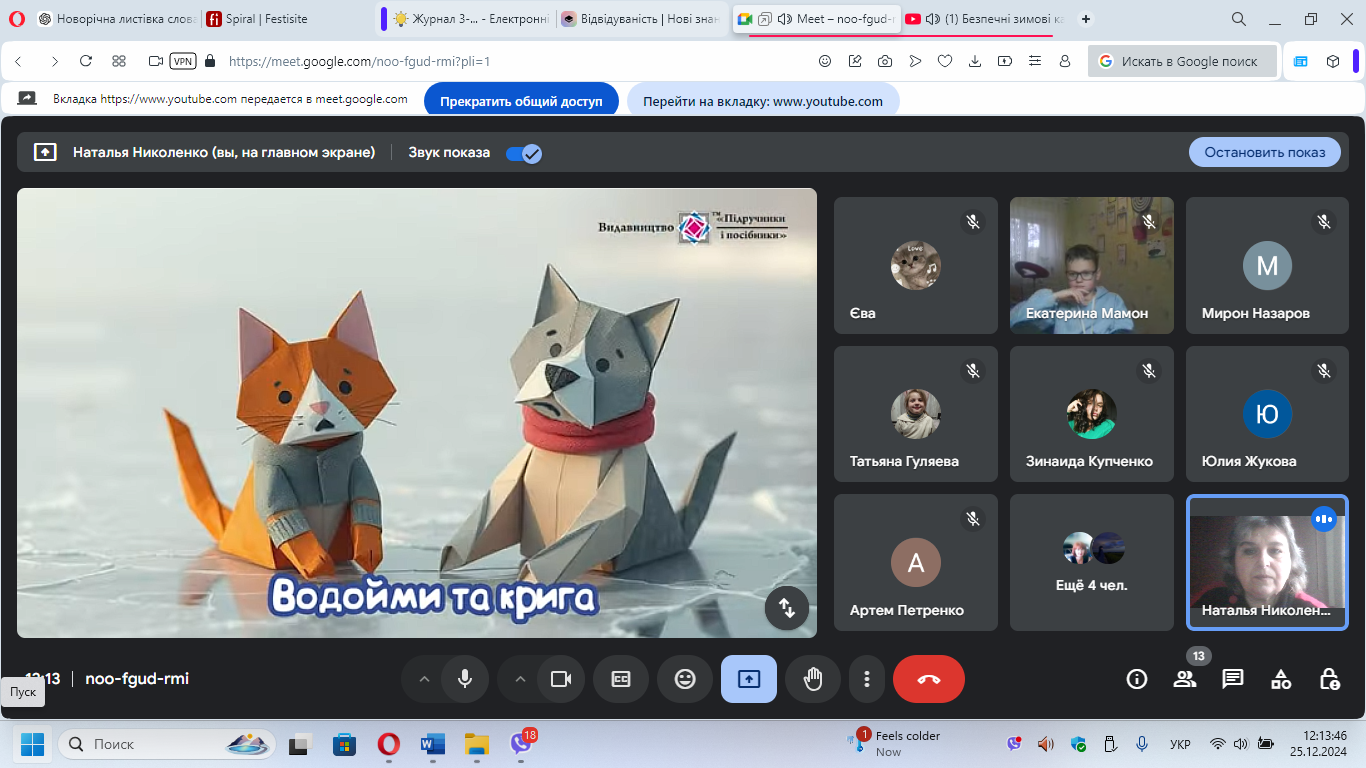Click Екатерина Мамон video tile

point(1092,265)
